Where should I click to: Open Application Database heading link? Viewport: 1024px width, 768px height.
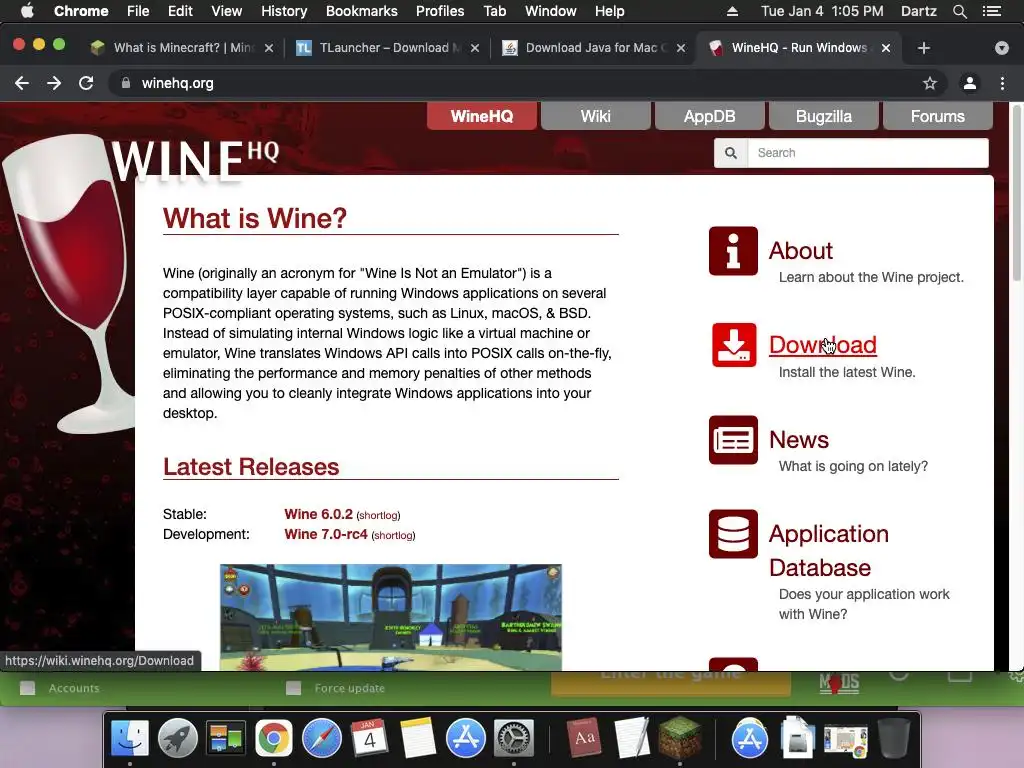tap(829, 551)
